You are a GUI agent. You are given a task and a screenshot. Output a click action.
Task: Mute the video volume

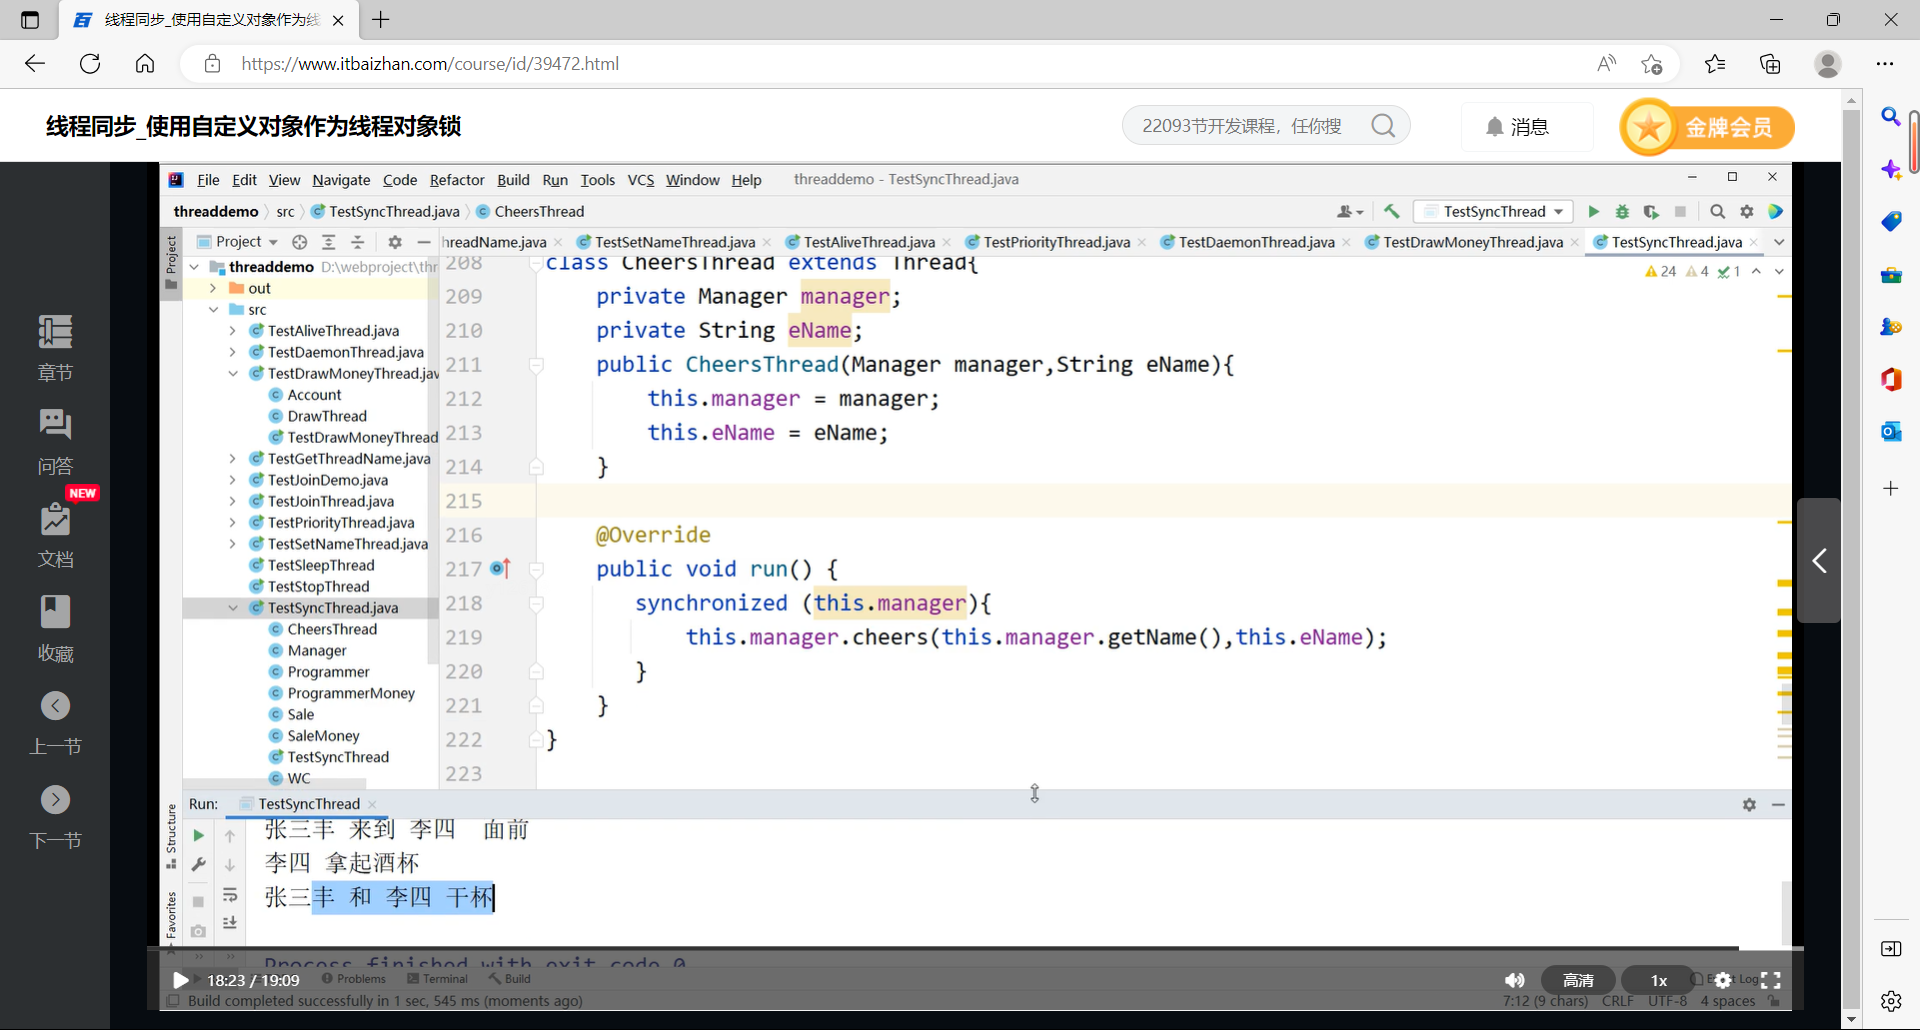click(x=1515, y=980)
